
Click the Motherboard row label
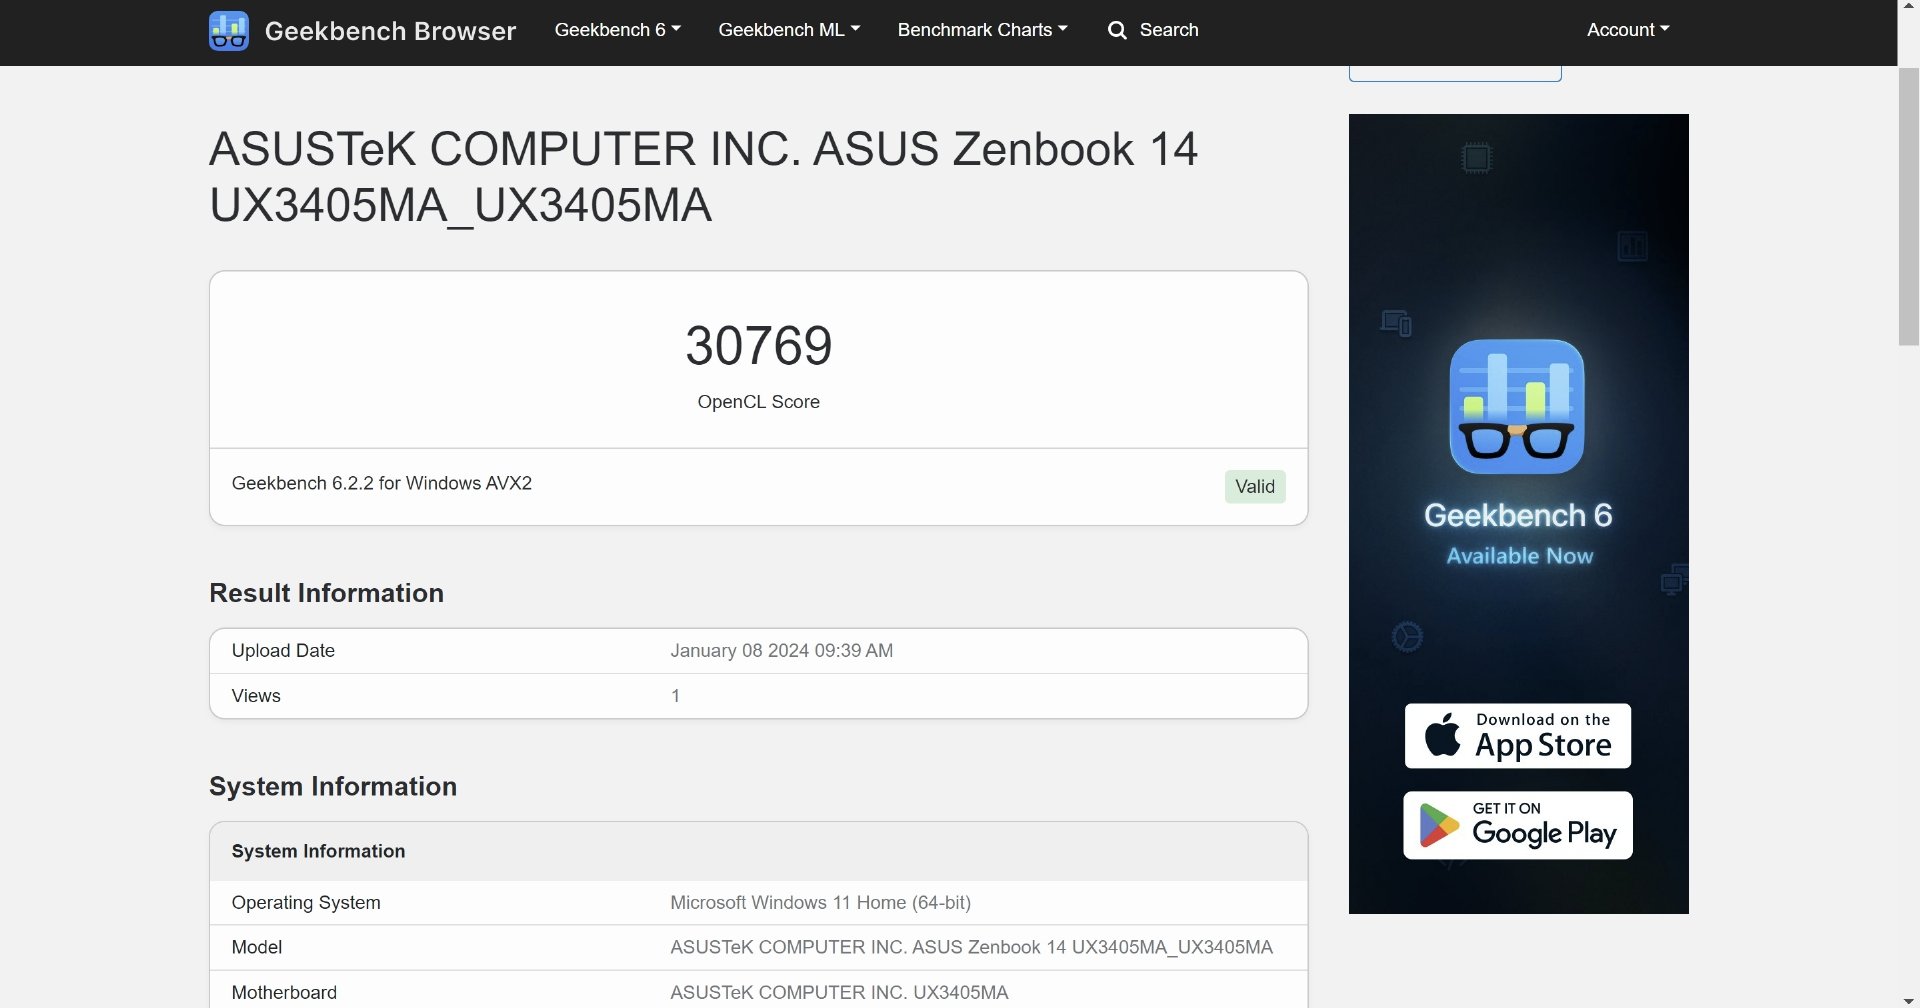[x=285, y=993]
